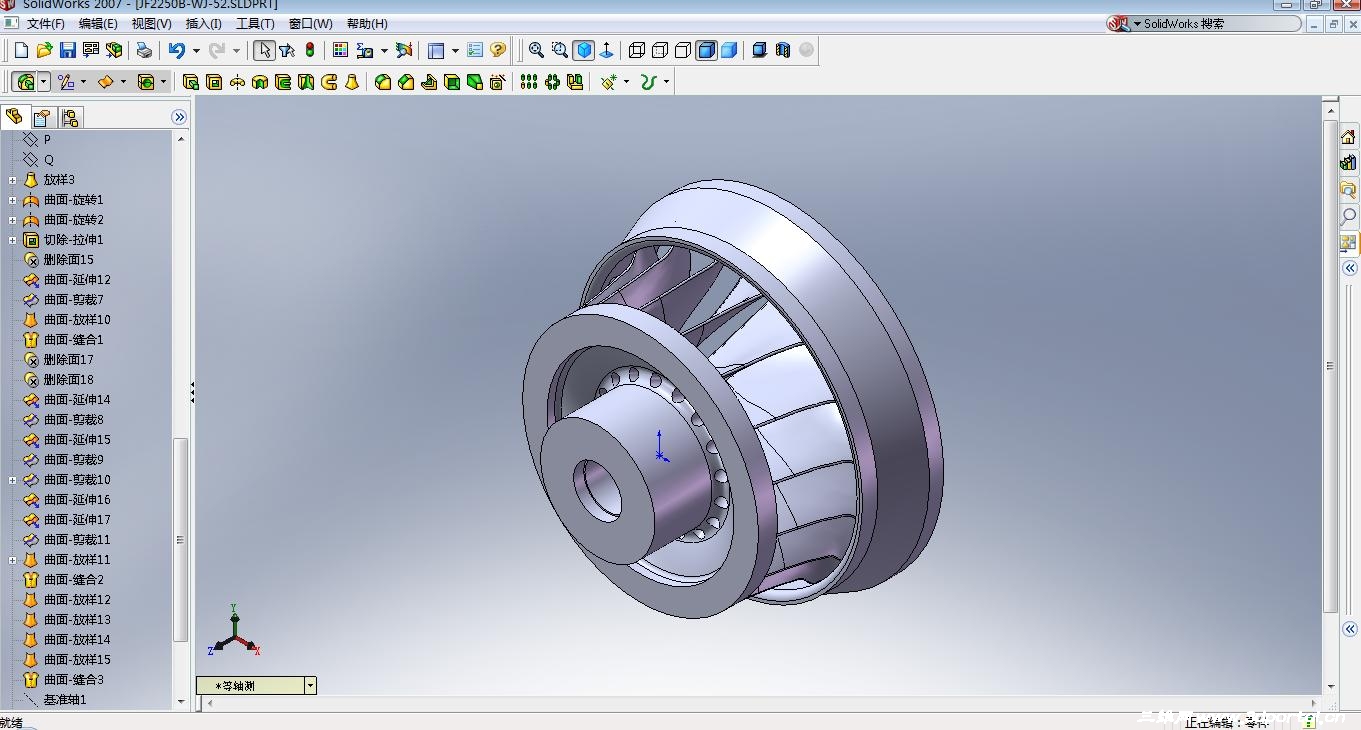Expand the 曲面-旋转1 feature node
The height and width of the screenshot is (730, 1361).
pos(13,200)
